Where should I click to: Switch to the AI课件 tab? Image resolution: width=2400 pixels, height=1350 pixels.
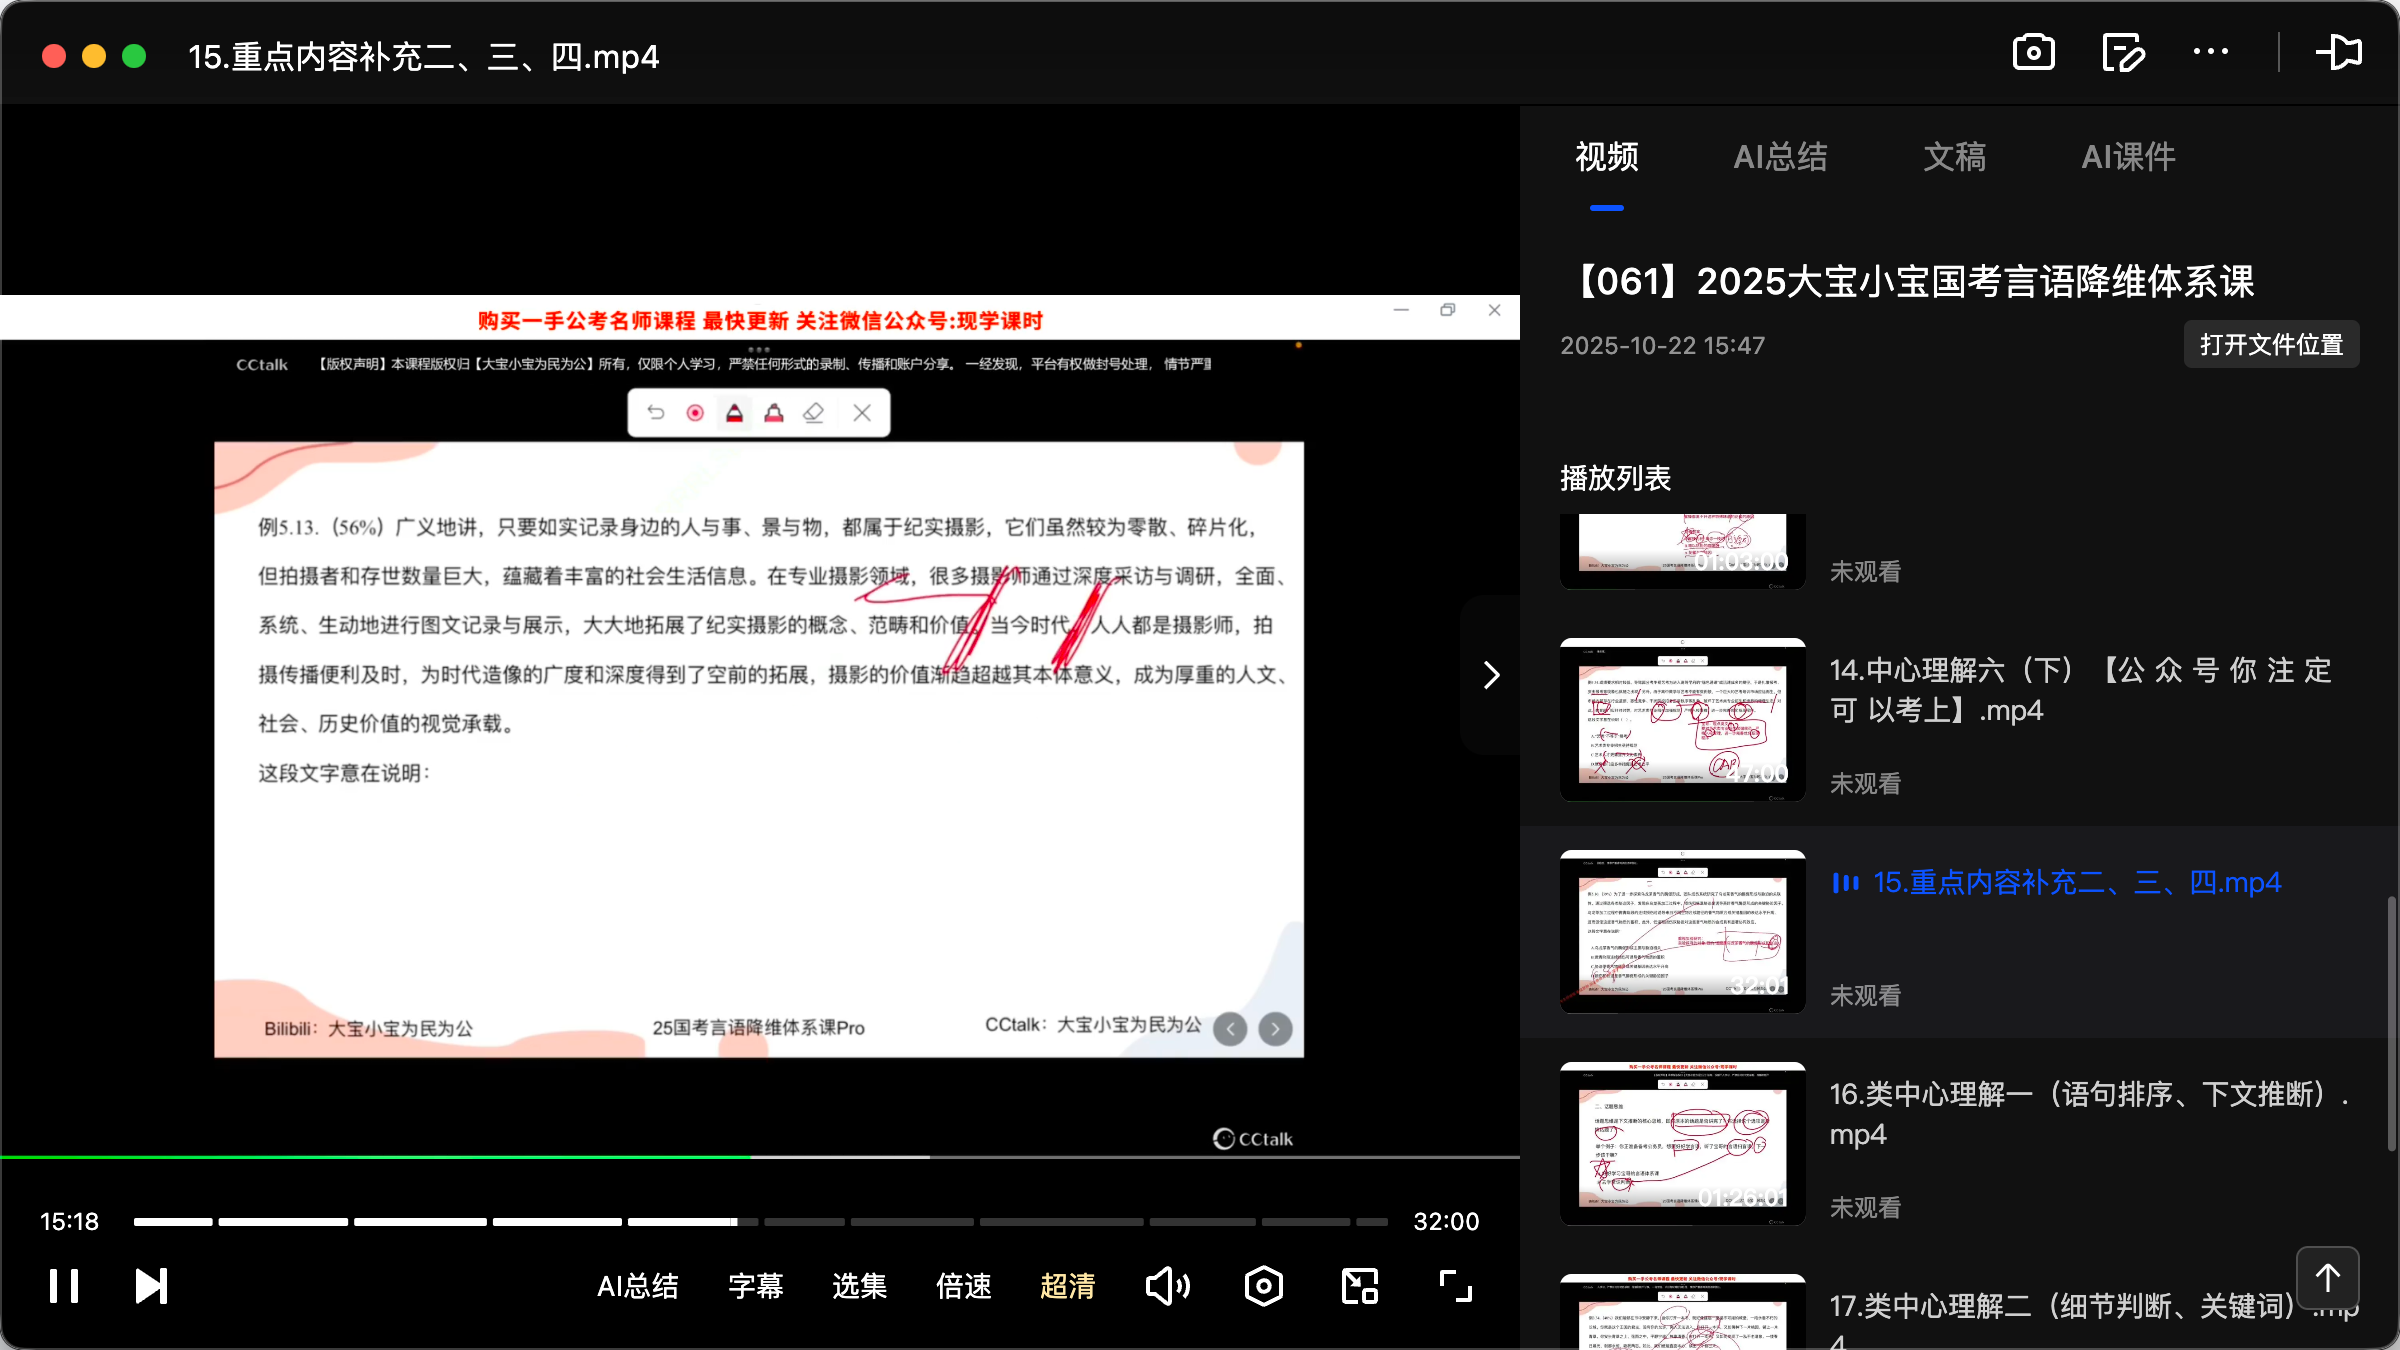coord(2127,157)
